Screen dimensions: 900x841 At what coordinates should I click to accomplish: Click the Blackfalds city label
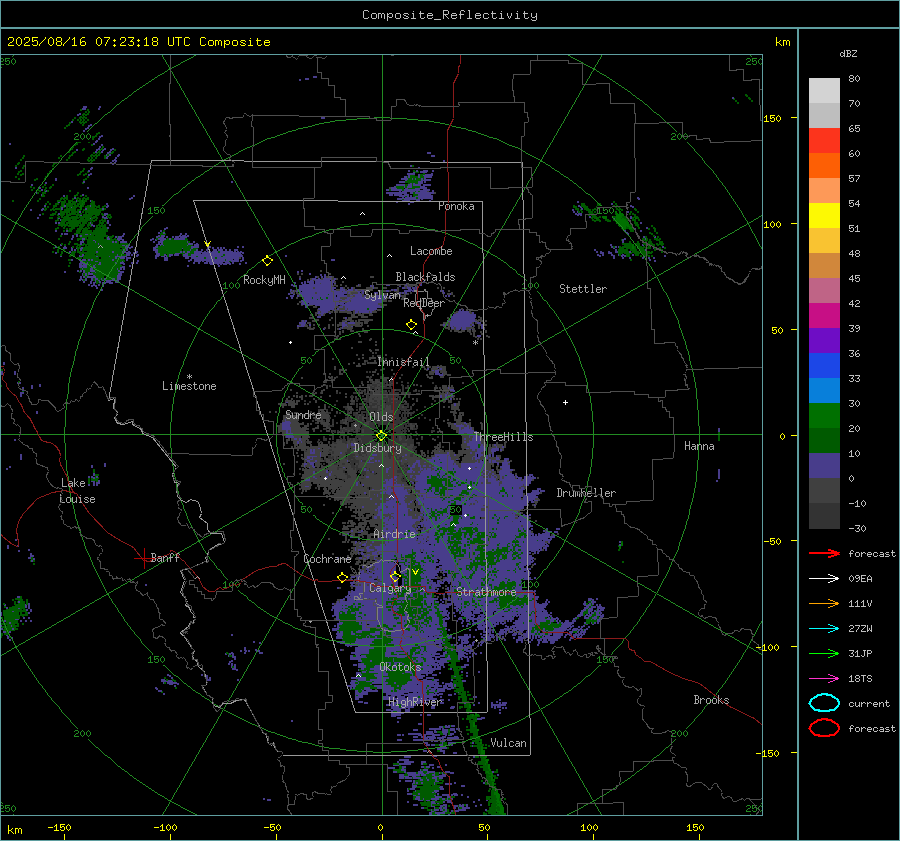425,277
